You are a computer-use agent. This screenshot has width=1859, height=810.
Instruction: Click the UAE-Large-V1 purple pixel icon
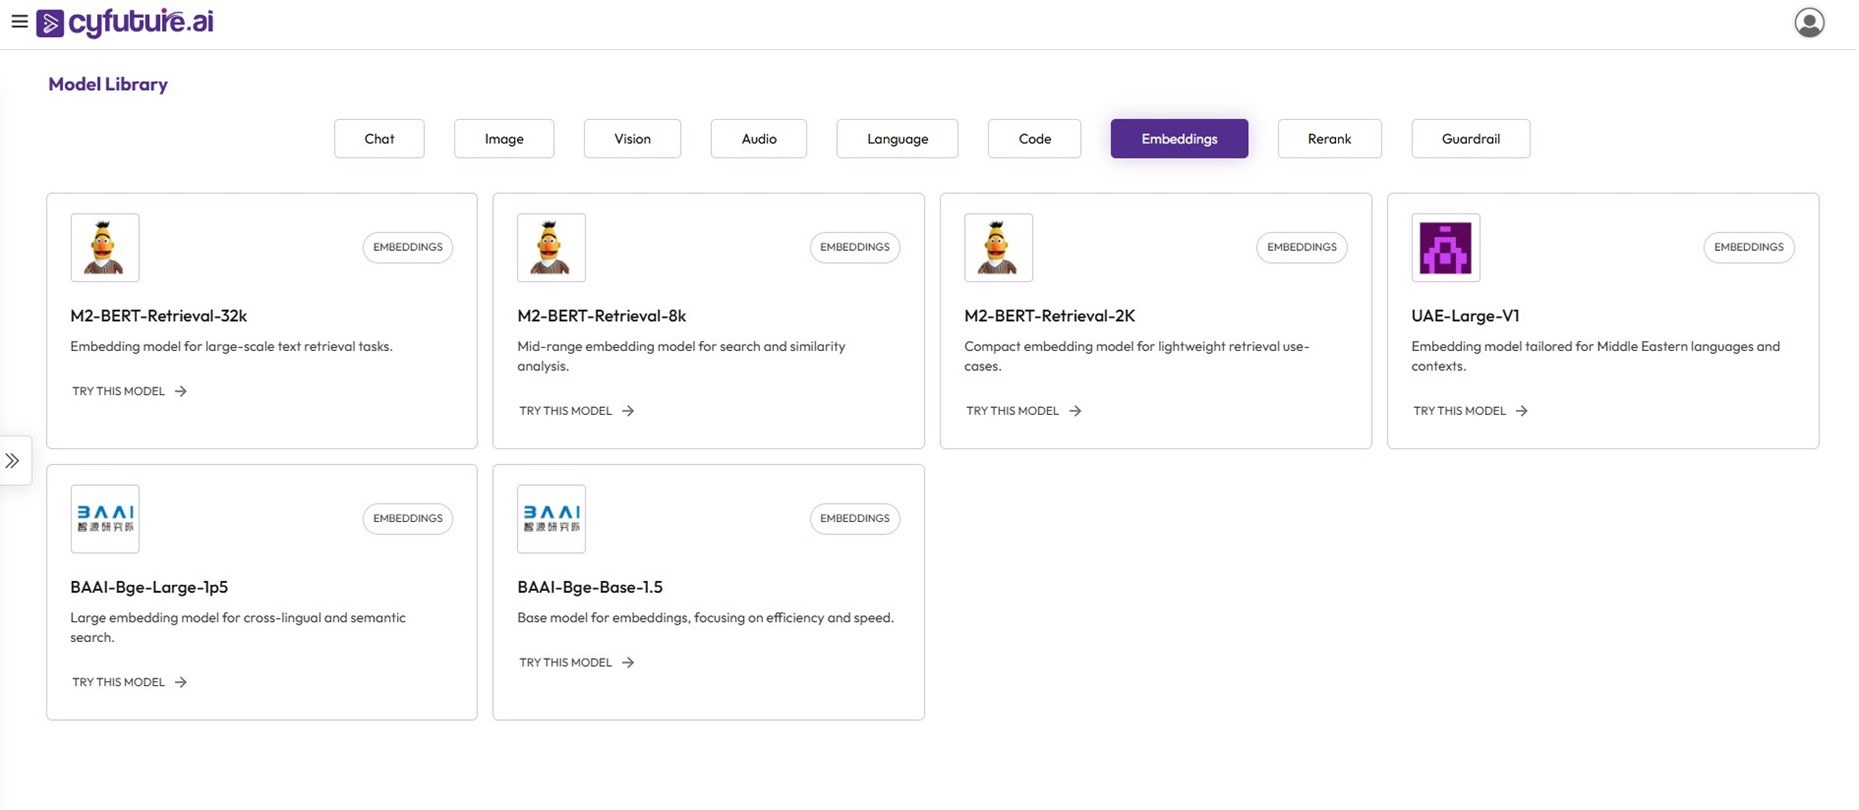1445,247
